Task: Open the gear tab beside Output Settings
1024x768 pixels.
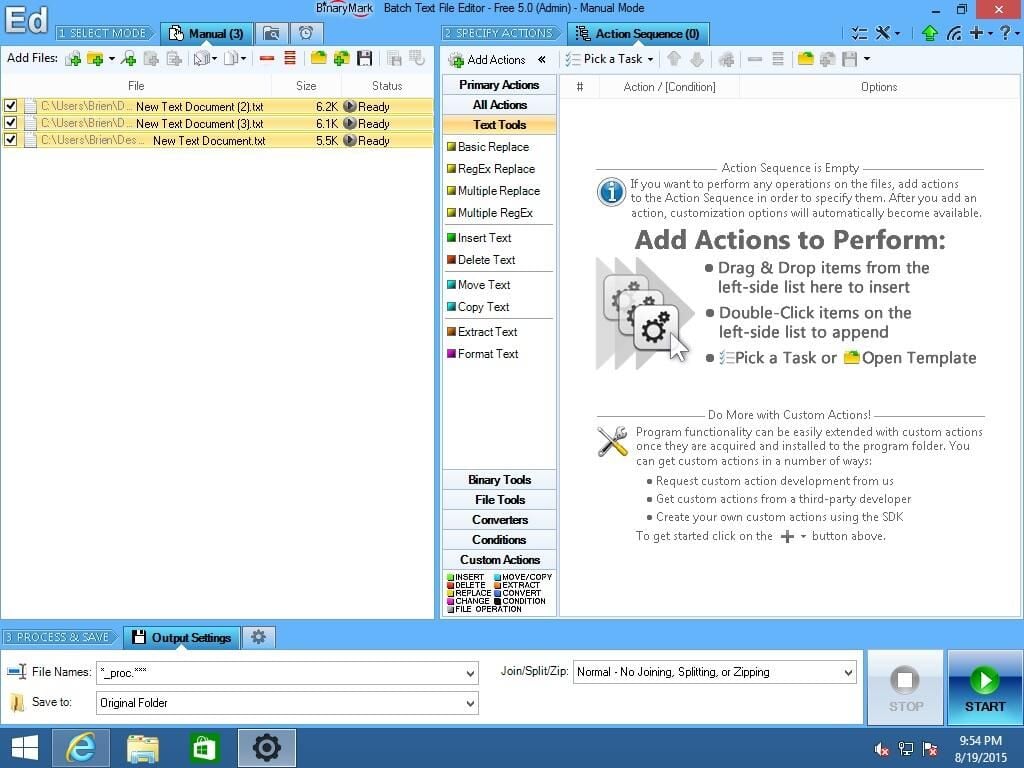Action: [259, 637]
